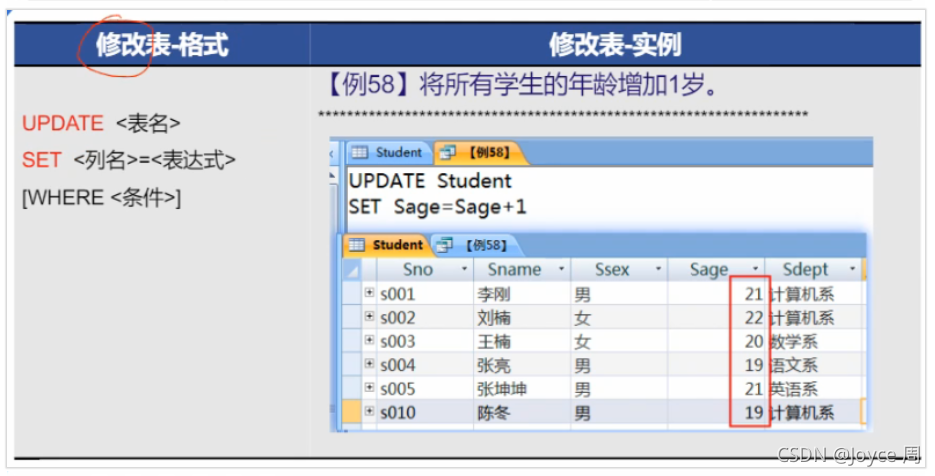Image resolution: width=935 pixels, height=476 pixels.
Task: Select the Sdept cell 语文系
Action: click(x=814, y=365)
